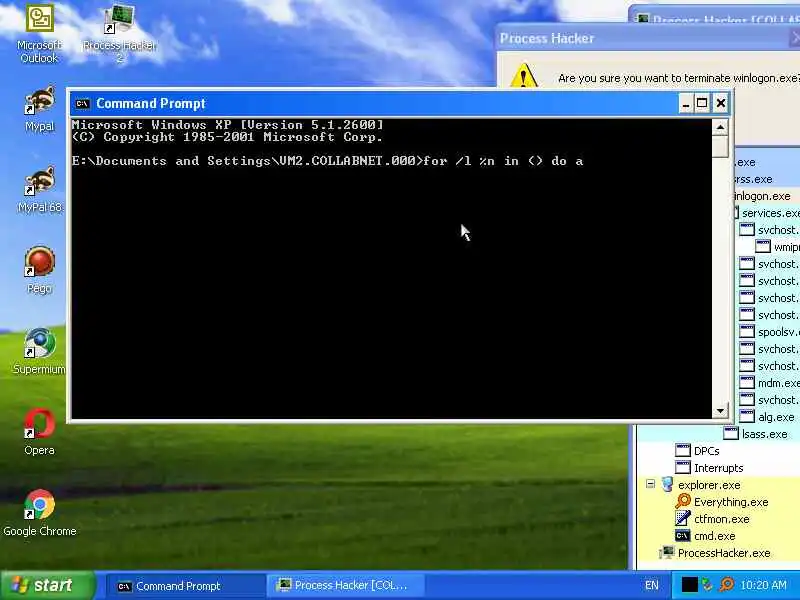Switch to Process Hacker taskbar button
800x600 pixels.
tap(345, 586)
